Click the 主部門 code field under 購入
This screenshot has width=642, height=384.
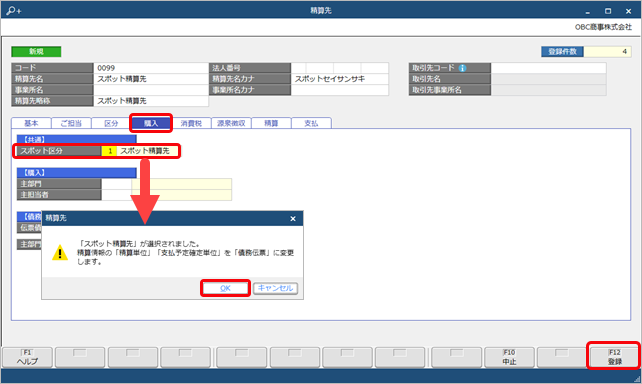116,184
